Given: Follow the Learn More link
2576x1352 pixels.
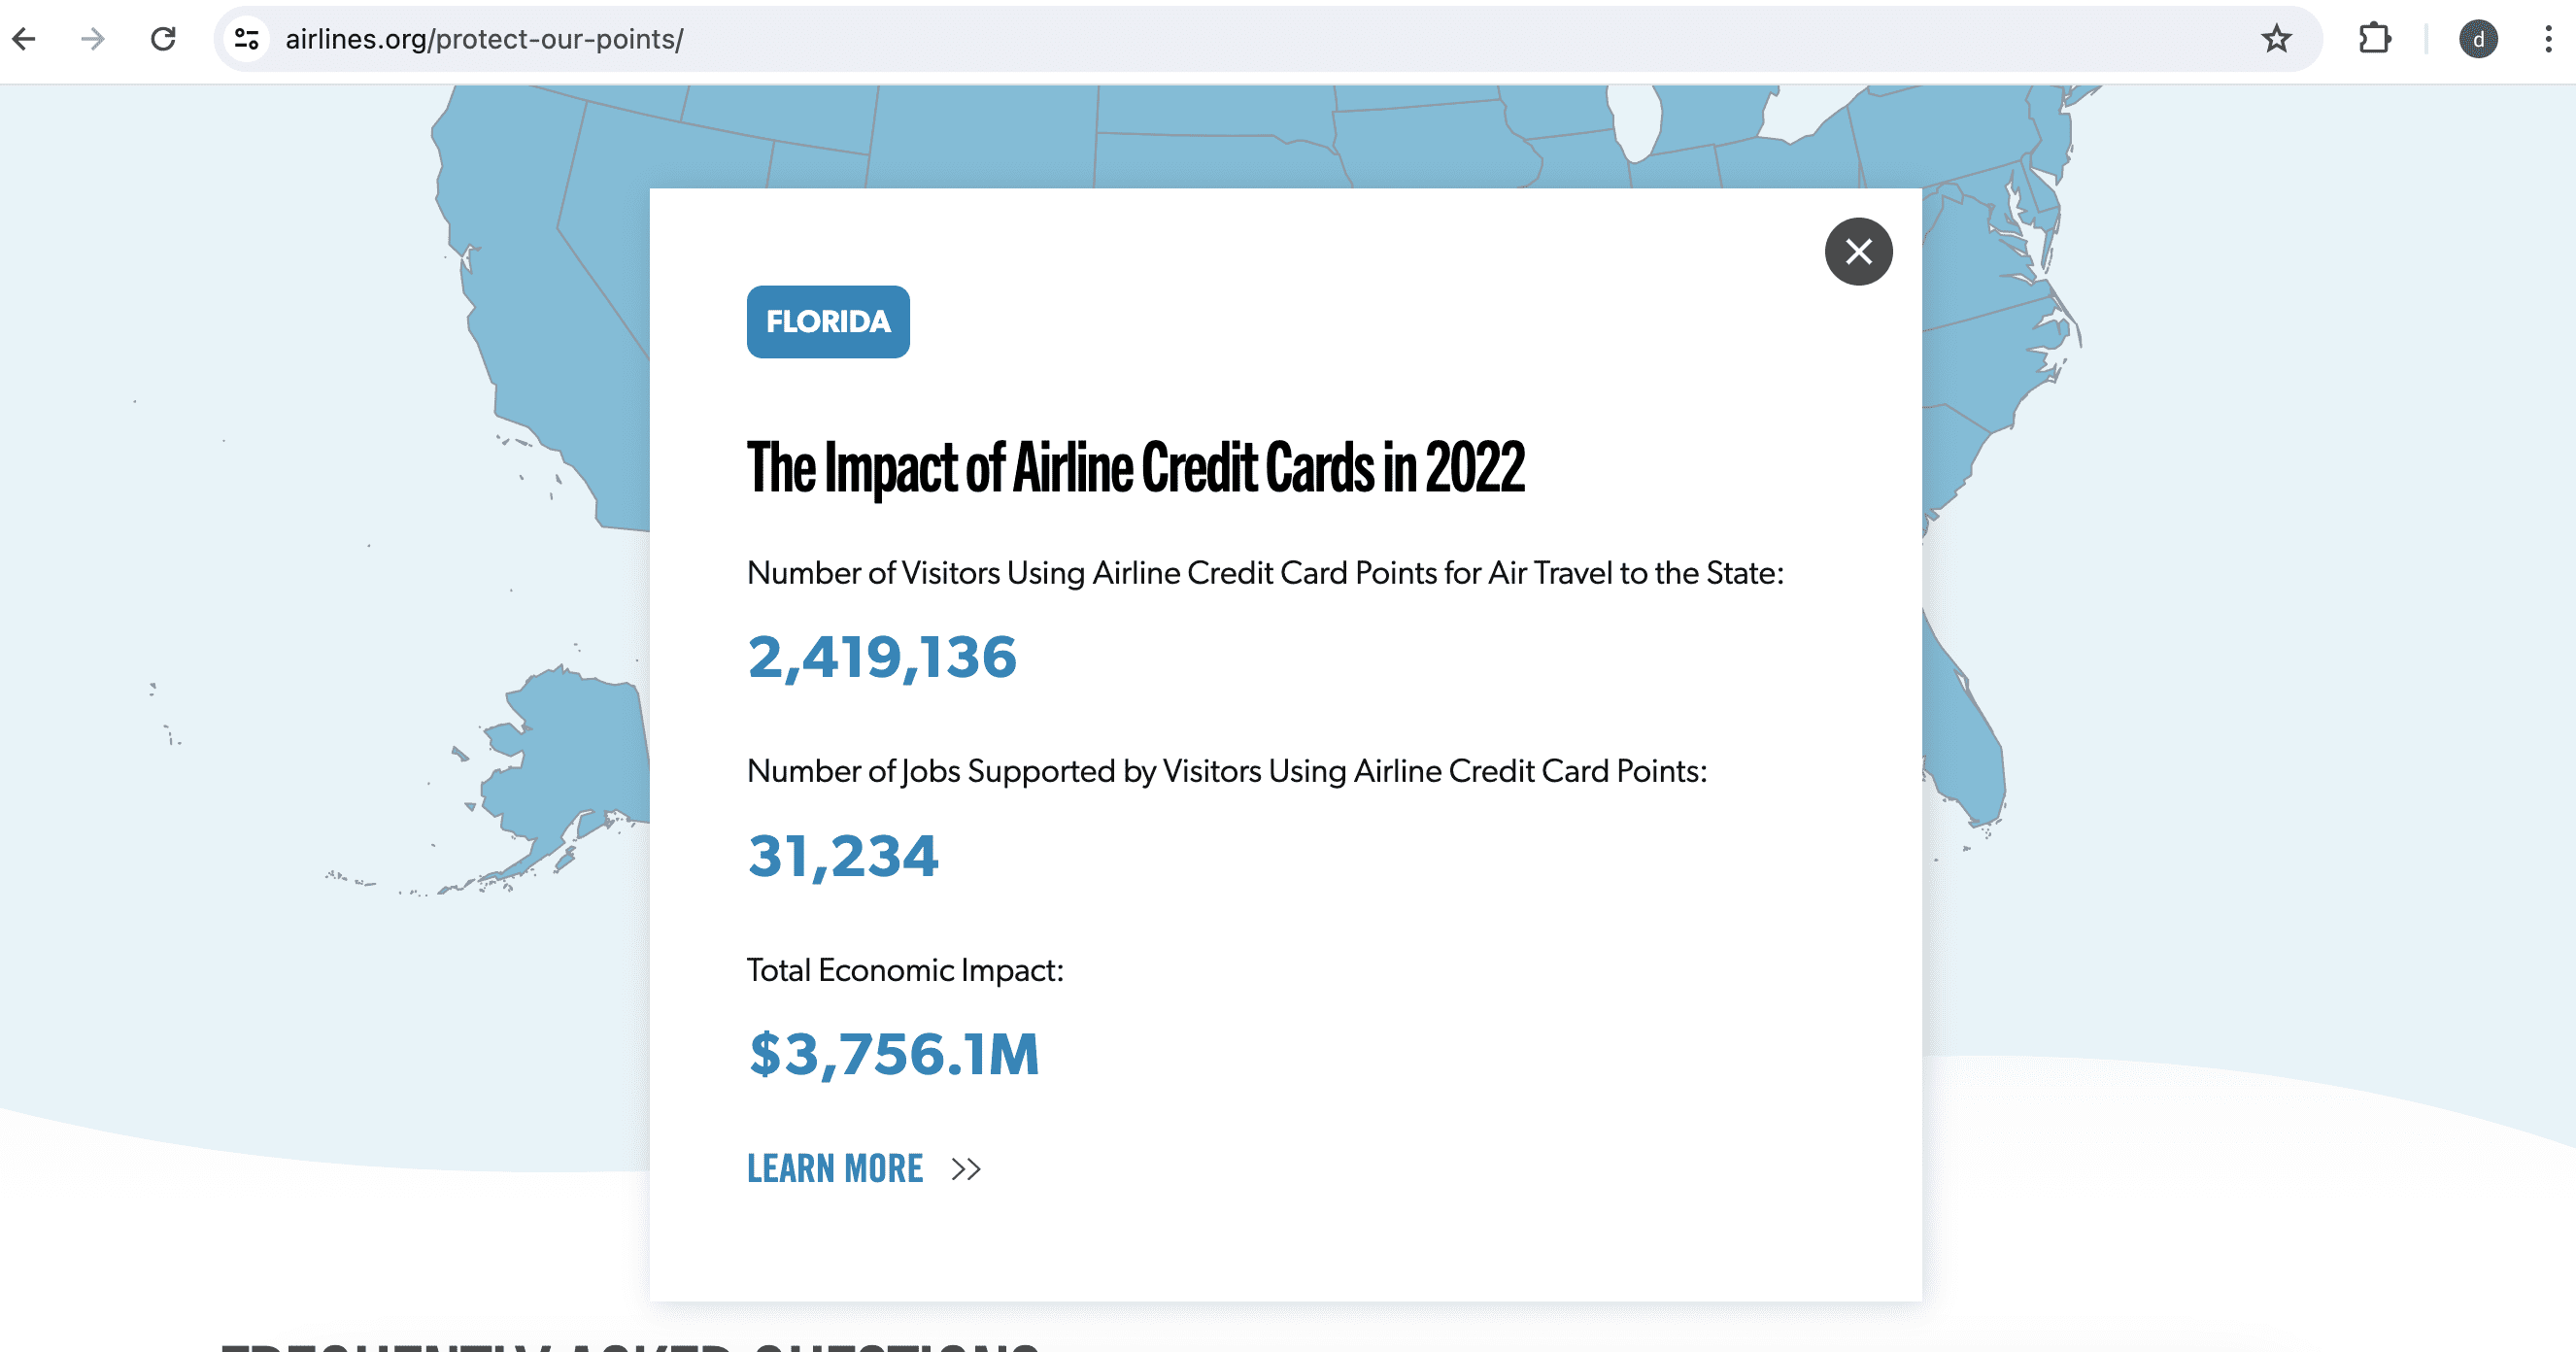Looking at the screenshot, I should (835, 1168).
